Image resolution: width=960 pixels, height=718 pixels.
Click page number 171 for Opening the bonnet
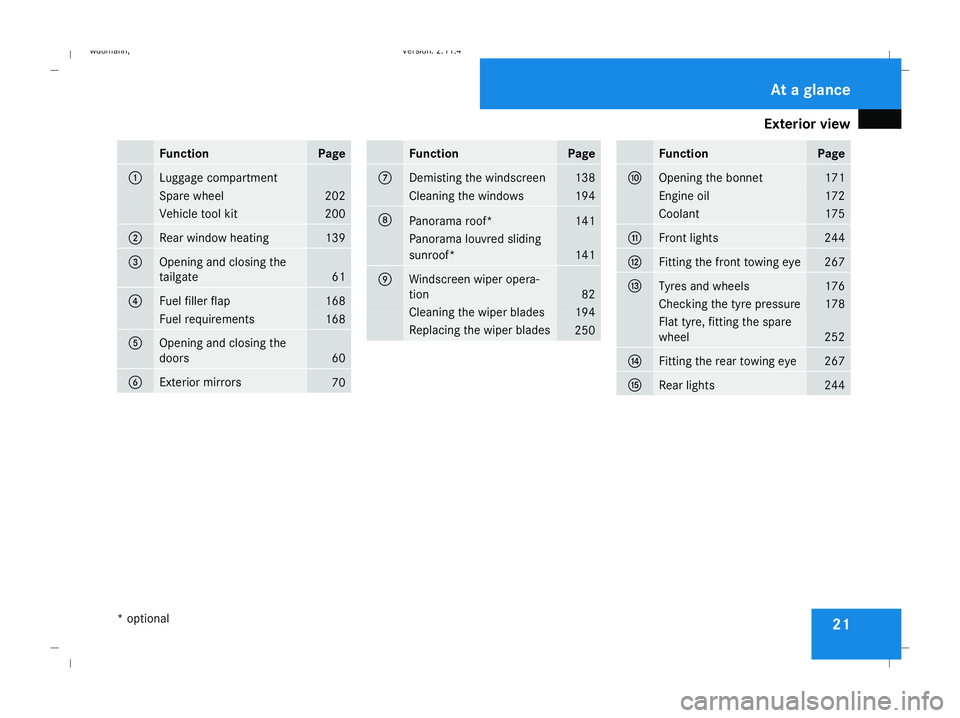pos(835,178)
